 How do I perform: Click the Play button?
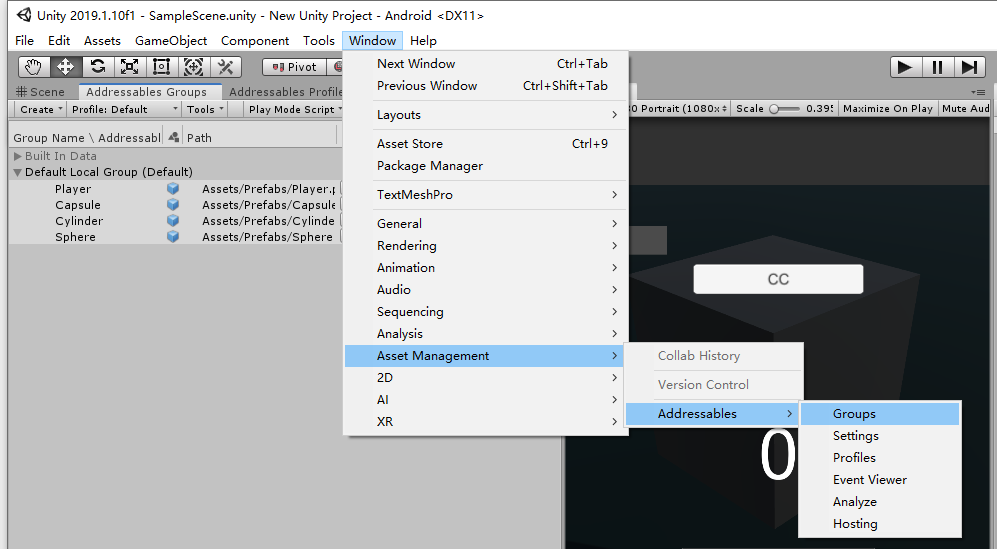coord(905,67)
